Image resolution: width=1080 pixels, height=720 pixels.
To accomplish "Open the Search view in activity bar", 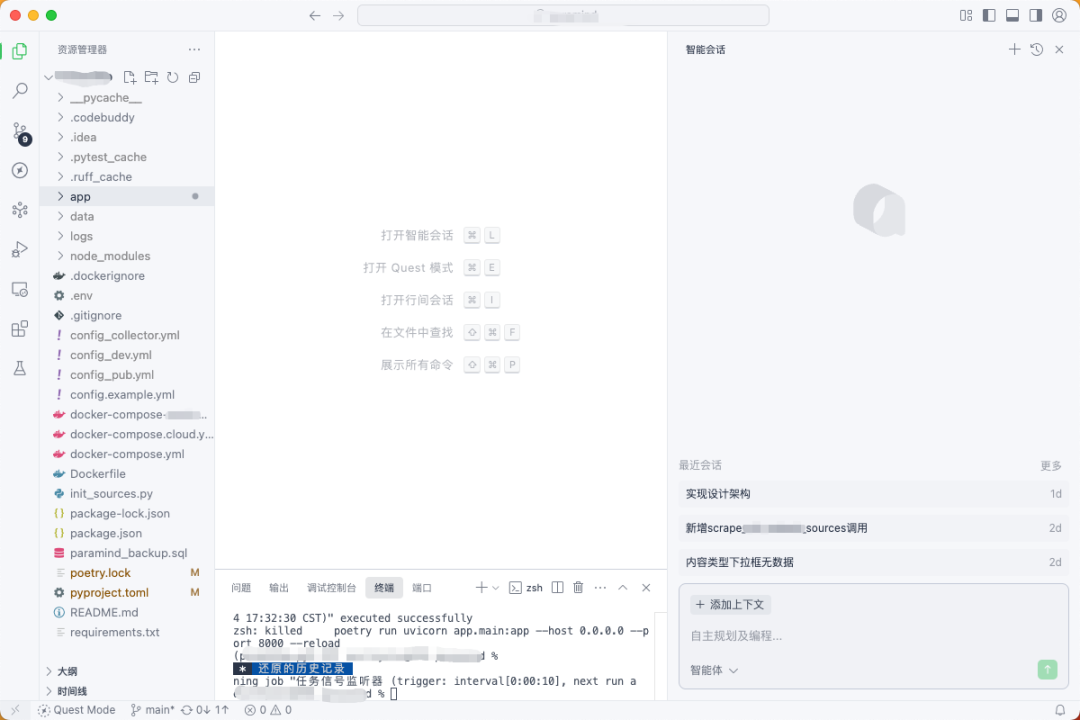I will coord(19,90).
